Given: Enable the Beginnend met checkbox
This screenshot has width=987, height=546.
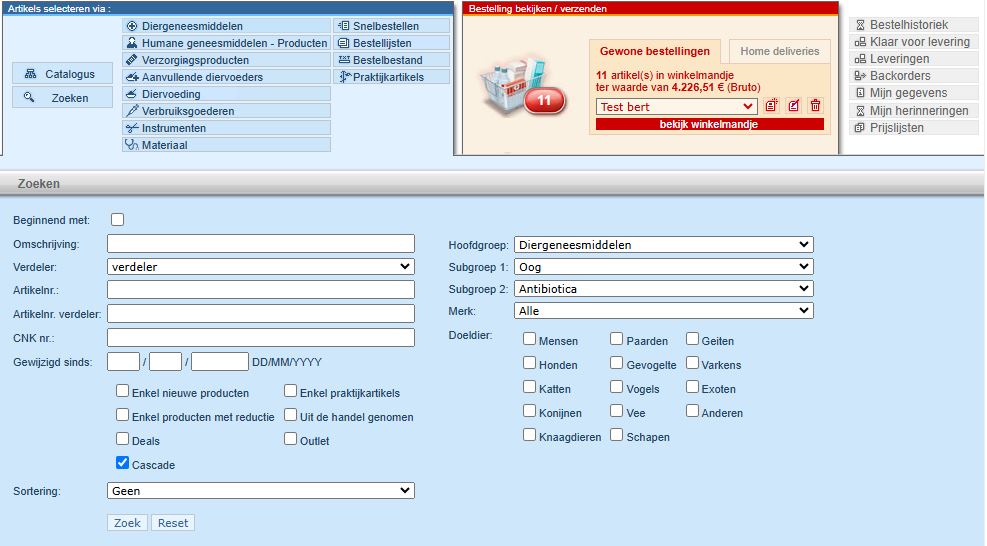Looking at the screenshot, I should pos(117,219).
